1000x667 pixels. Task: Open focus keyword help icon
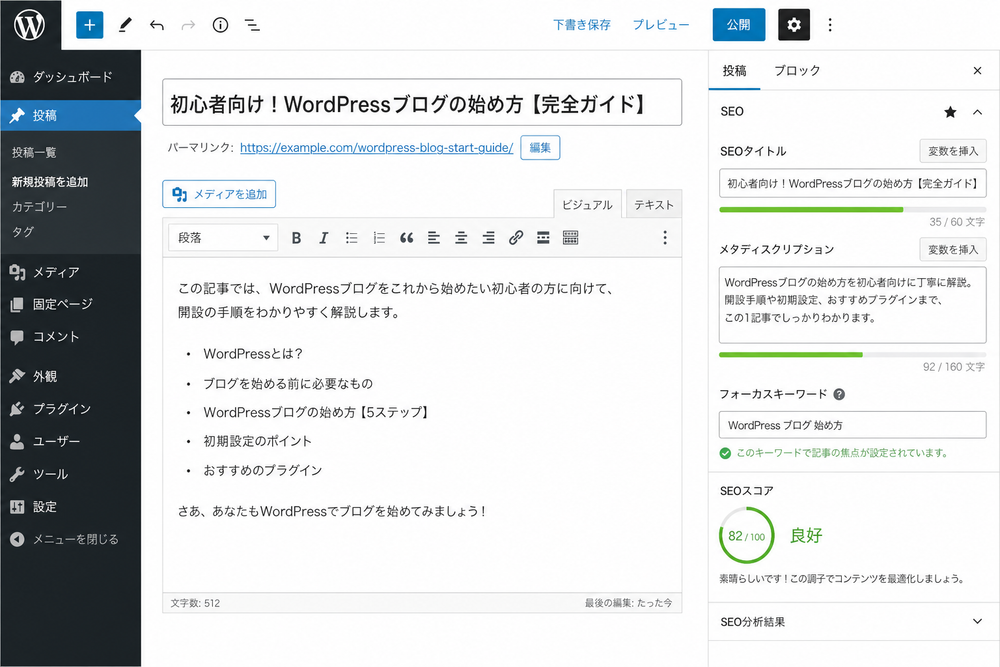(839, 394)
